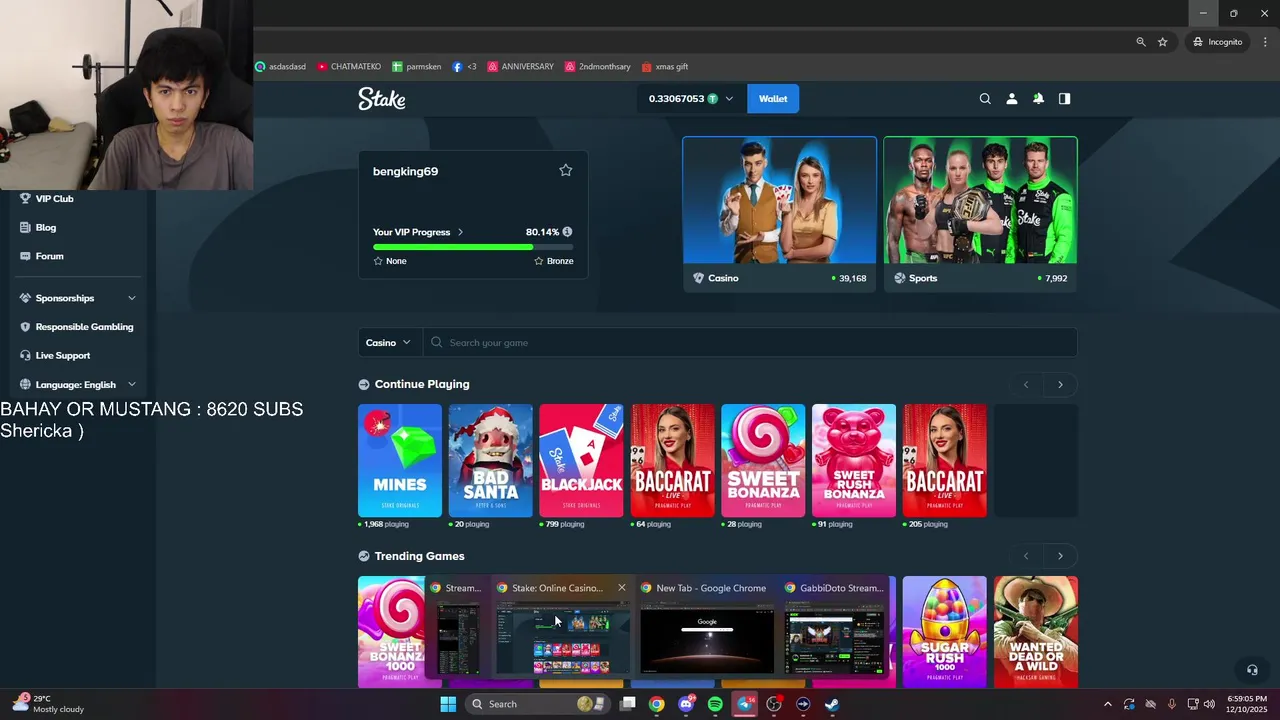Open the Casino category dropdown in search
The height and width of the screenshot is (720, 1280).
[x=388, y=343]
